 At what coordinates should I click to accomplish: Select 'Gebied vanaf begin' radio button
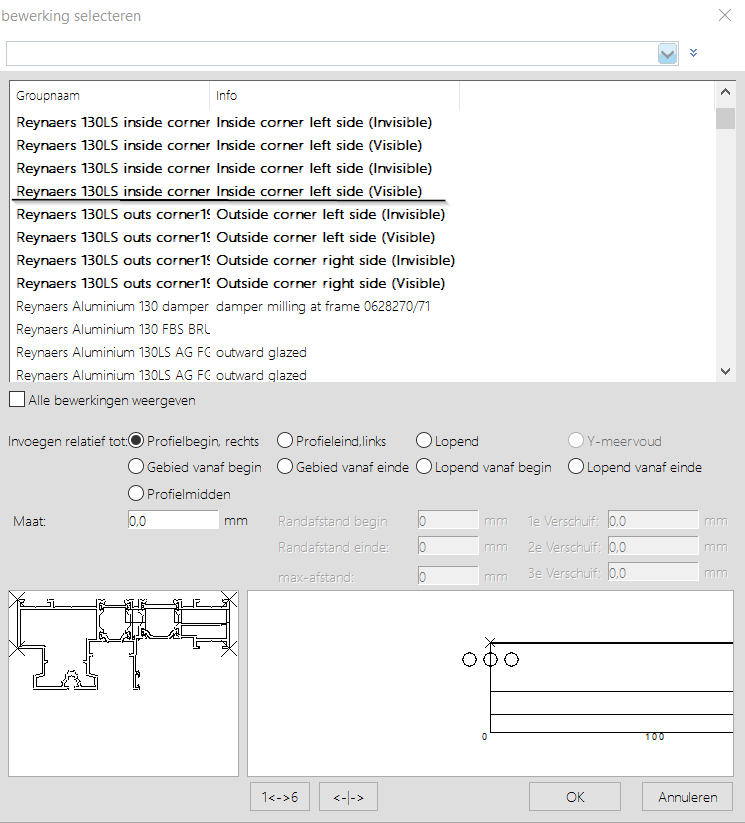tap(136, 466)
